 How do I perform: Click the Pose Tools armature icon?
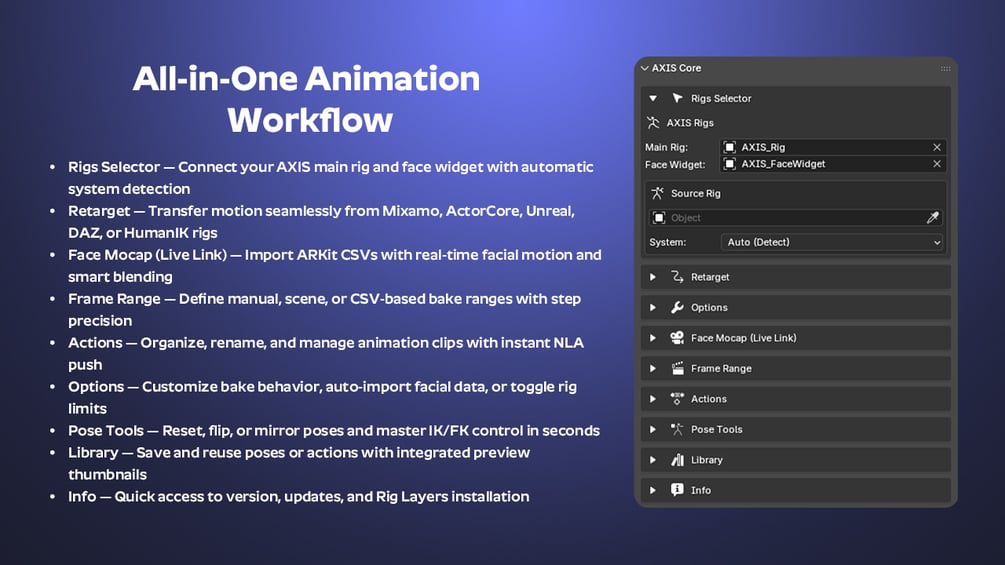677,429
